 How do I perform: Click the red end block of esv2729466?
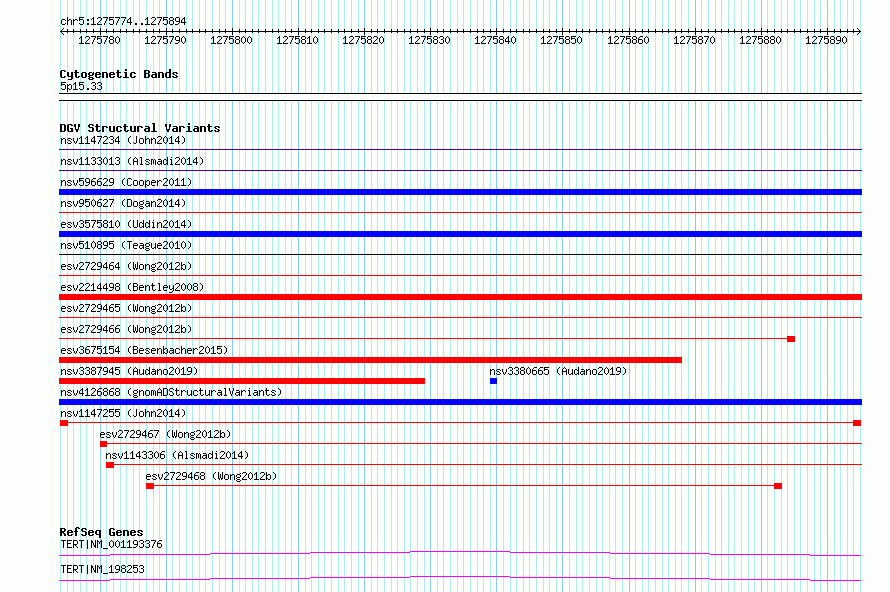point(791,339)
